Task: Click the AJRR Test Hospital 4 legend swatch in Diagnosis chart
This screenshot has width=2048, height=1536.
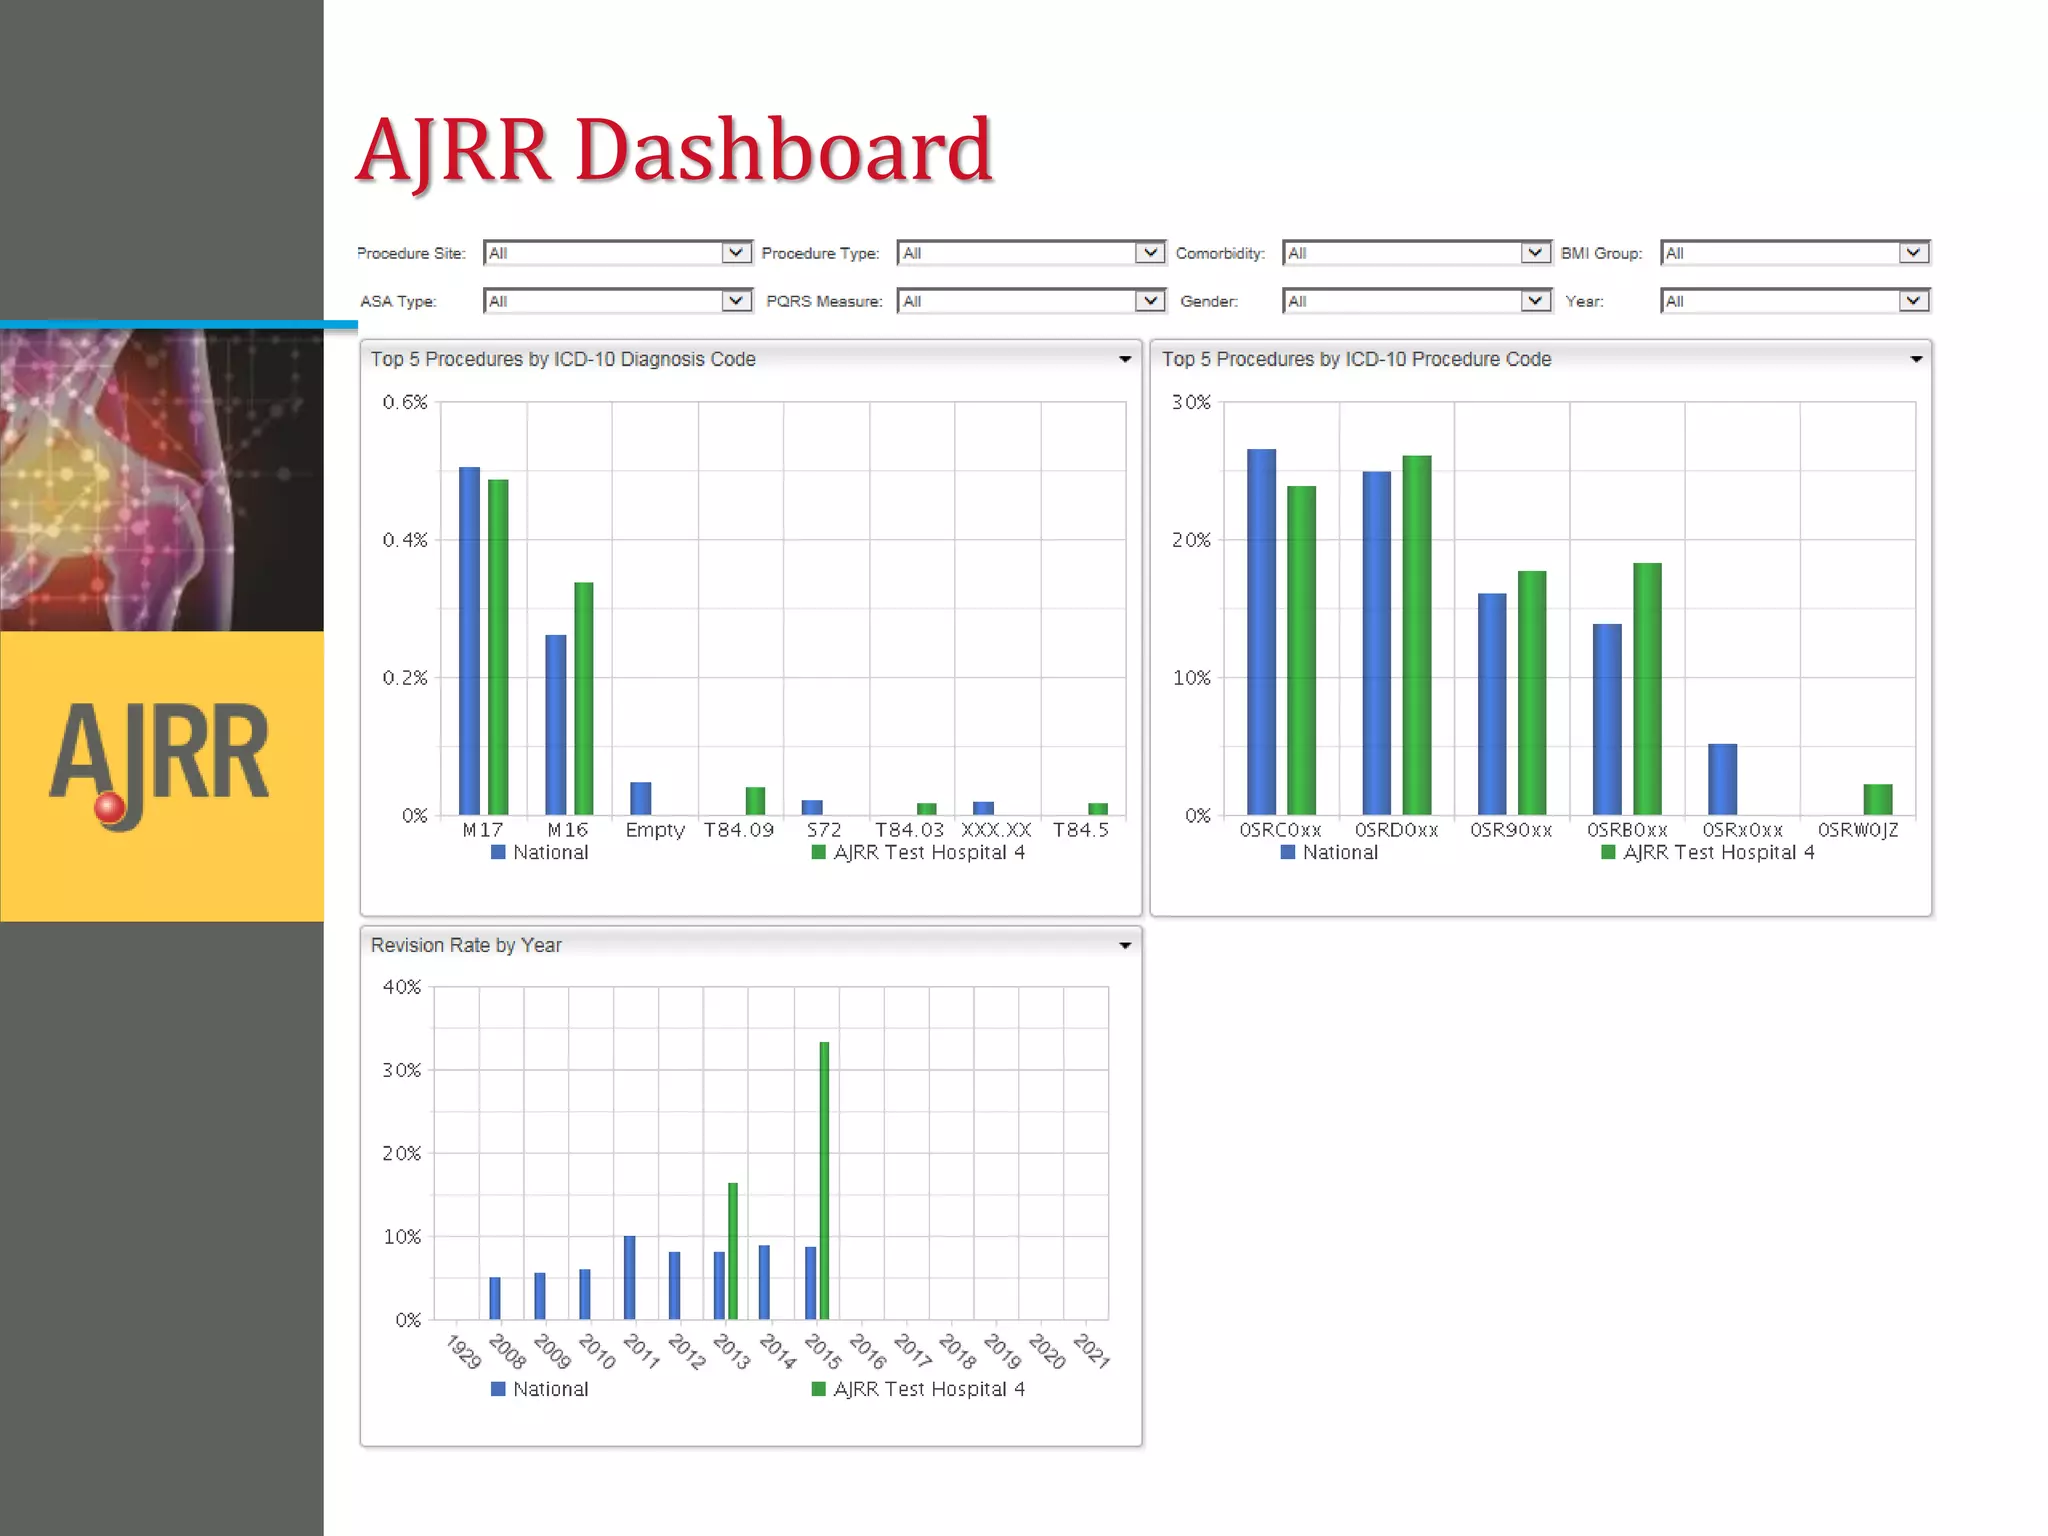Action: pos(818,853)
